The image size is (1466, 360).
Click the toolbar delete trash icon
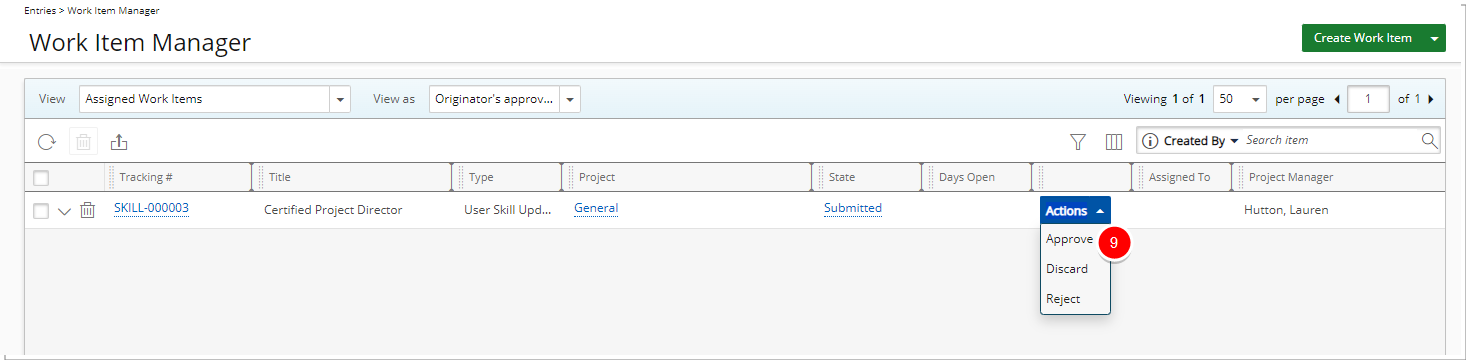(x=83, y=142)
